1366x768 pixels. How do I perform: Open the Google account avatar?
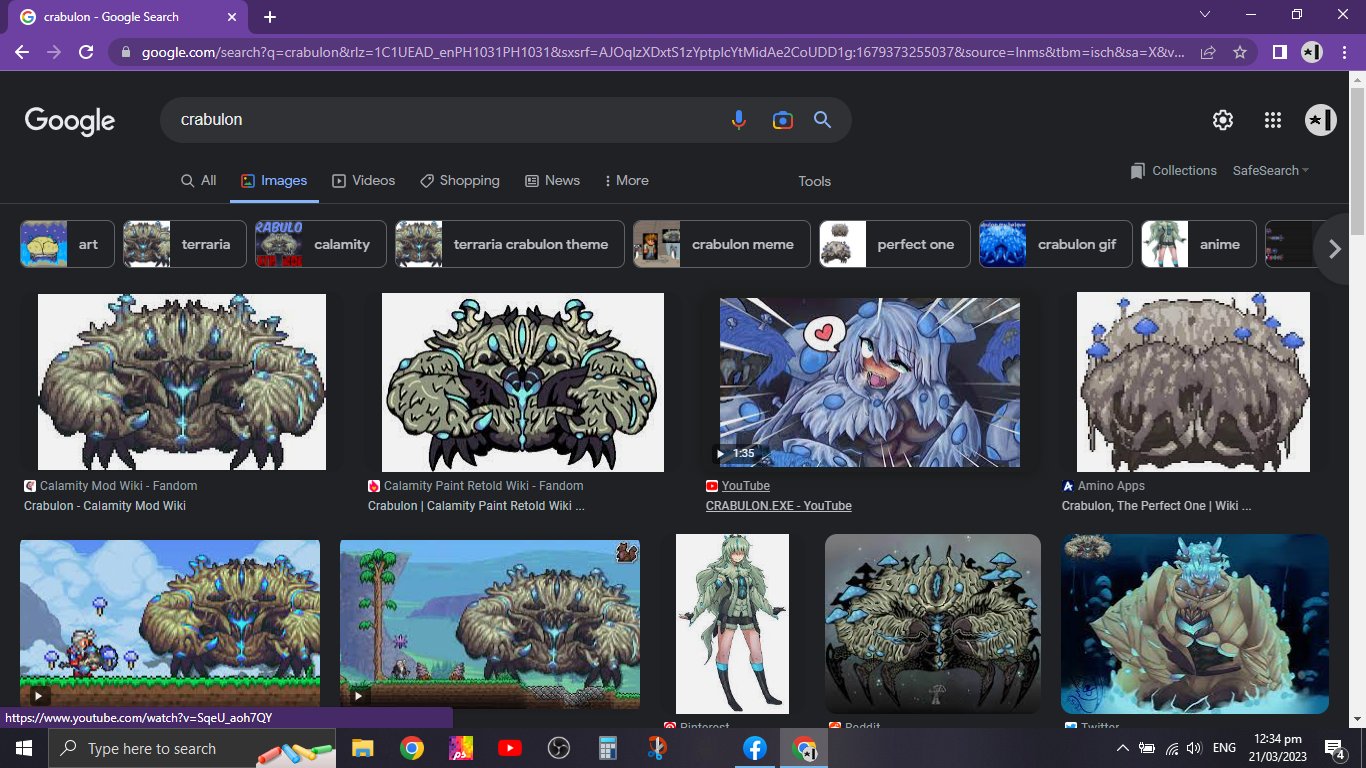[1320, 120]
